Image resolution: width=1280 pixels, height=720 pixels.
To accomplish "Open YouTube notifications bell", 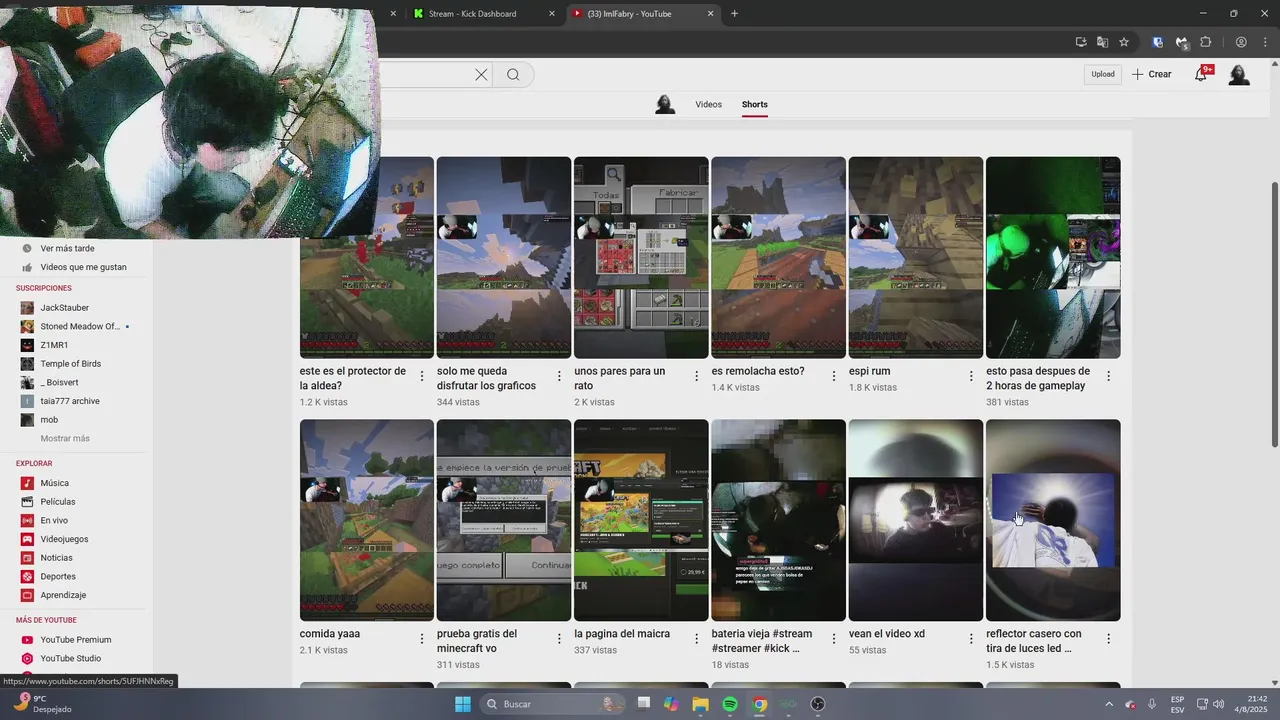I will 1201,74.
